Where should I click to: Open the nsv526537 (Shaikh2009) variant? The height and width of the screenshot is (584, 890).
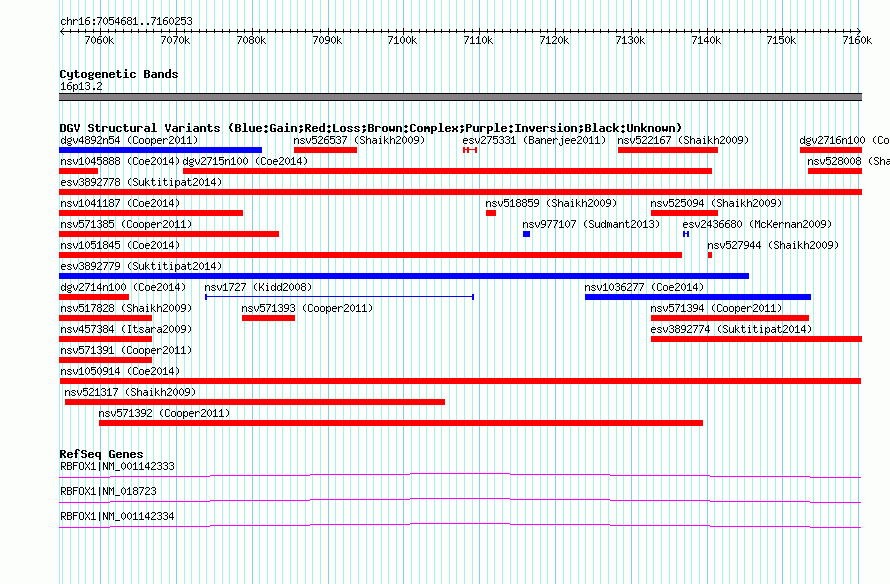[x=359, y=140]
